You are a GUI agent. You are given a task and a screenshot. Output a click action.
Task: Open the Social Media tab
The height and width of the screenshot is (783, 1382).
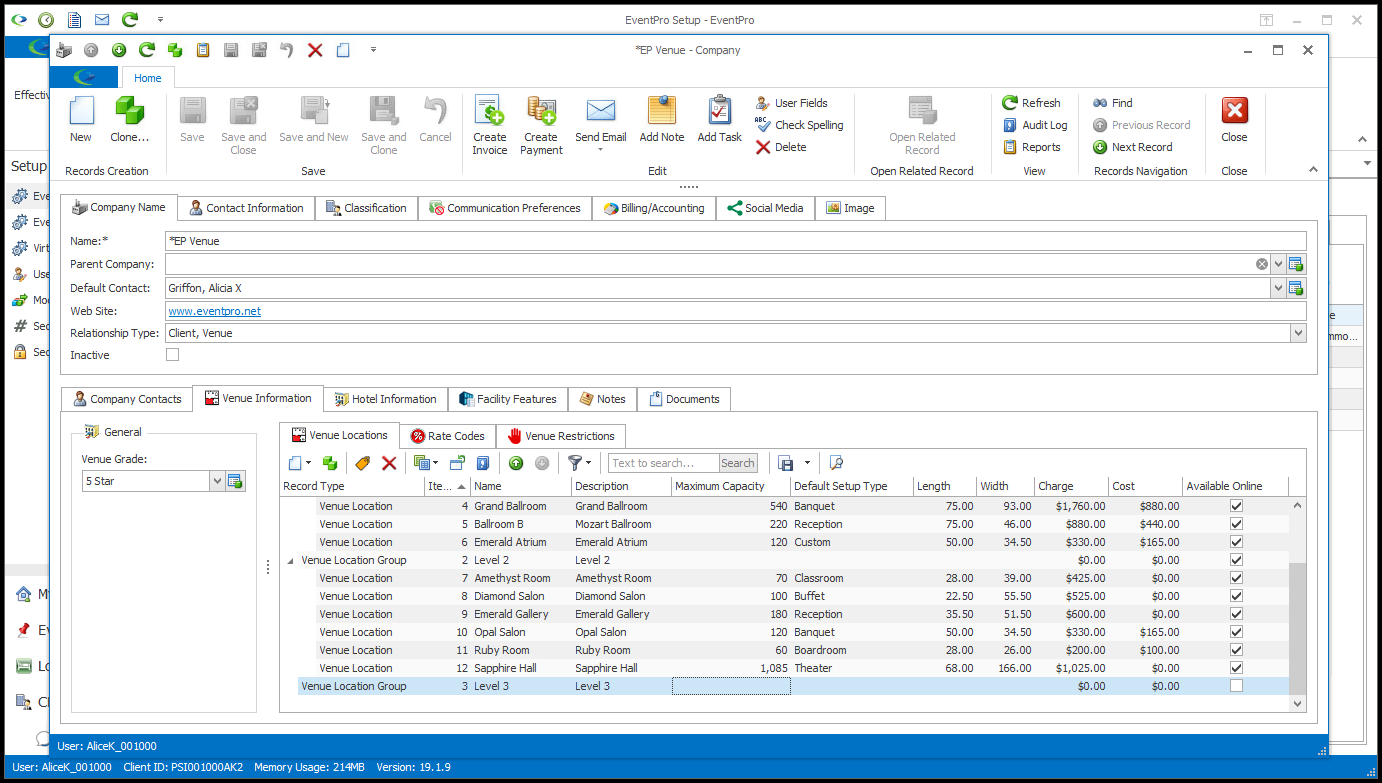click(x=765, y=208)
